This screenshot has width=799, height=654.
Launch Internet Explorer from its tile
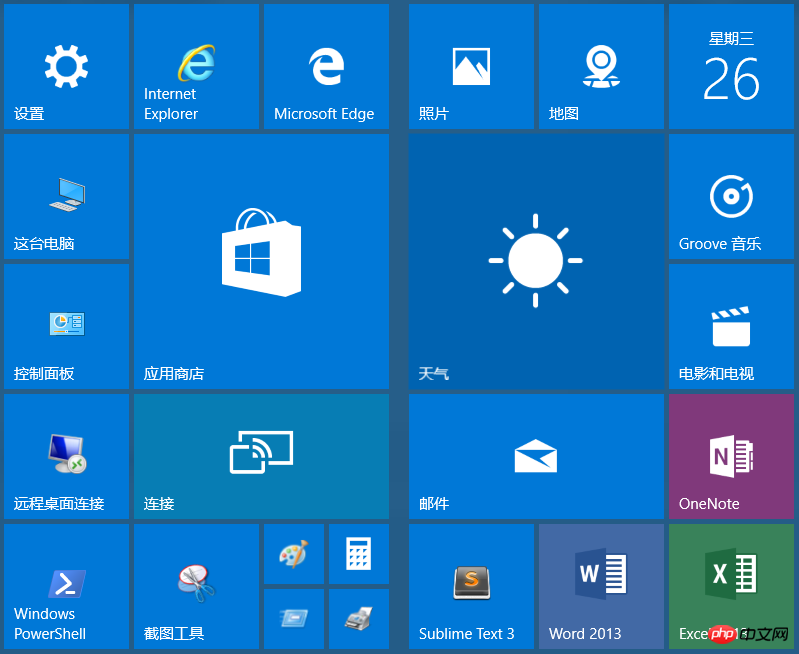tap(196, 66)
